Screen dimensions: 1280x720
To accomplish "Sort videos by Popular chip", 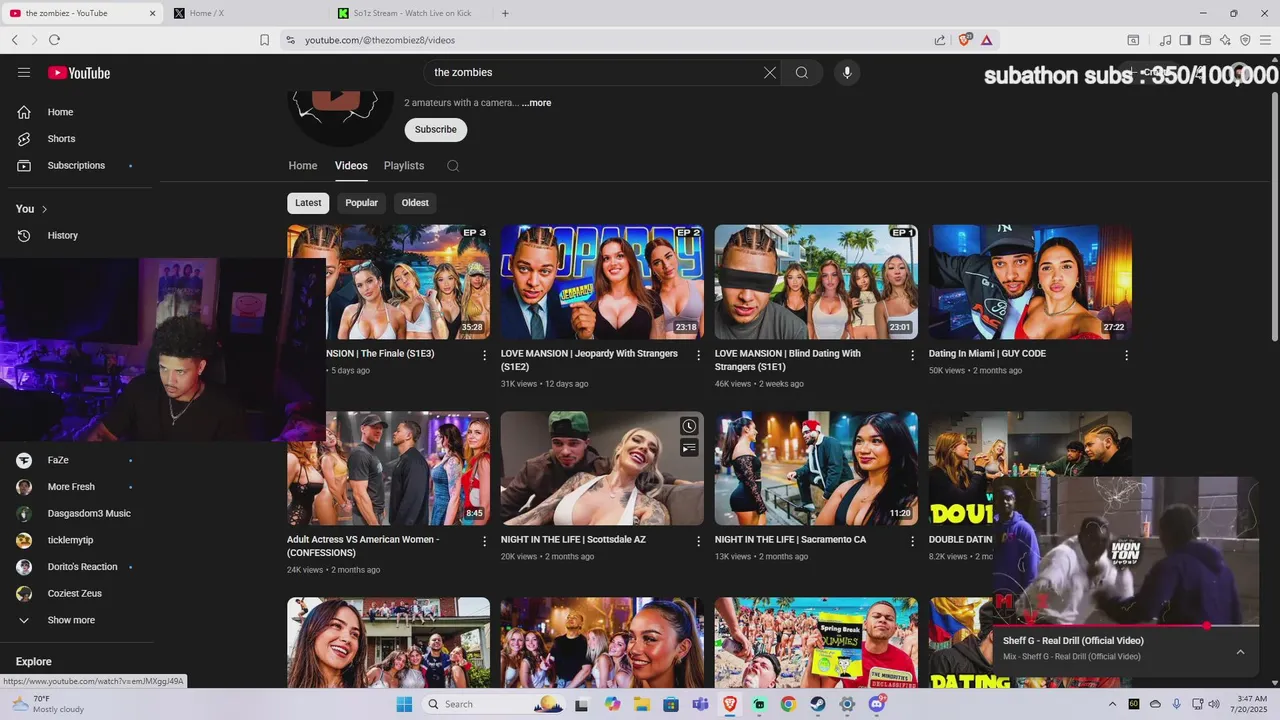I will 361,203.
